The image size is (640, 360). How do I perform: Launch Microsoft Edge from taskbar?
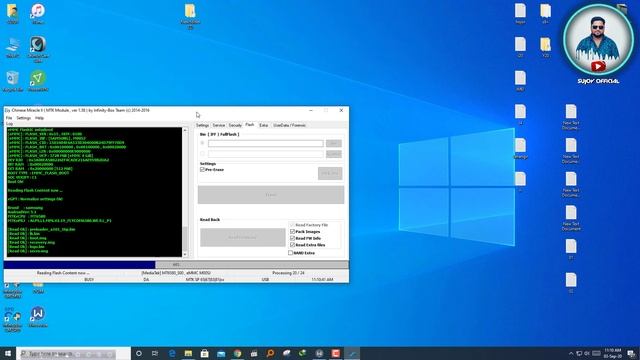point(172,353)
